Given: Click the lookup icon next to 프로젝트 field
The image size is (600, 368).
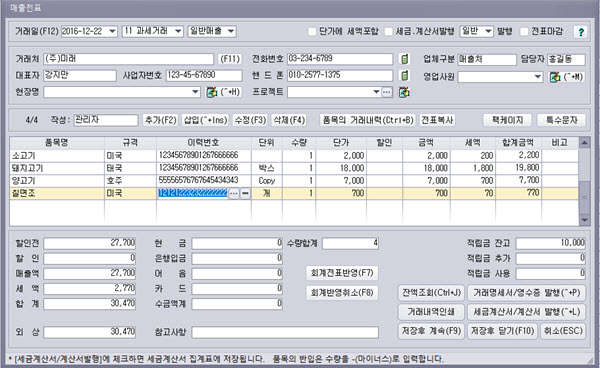Looking at the screenshot, I should (x=404, y=92).
